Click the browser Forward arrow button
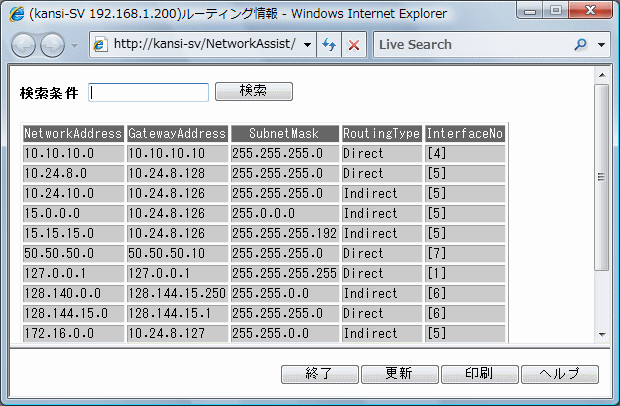This screenshot has height=406, width=620. tap(52, 45)
